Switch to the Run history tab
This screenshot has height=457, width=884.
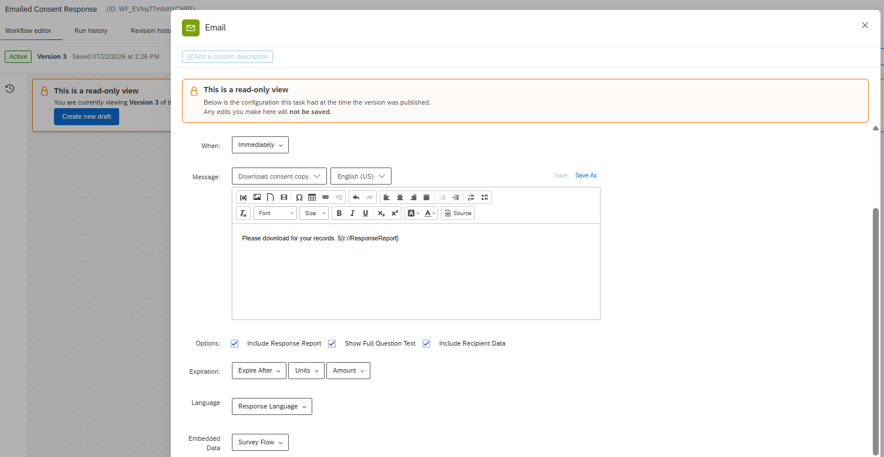click(x=91, y=30)
